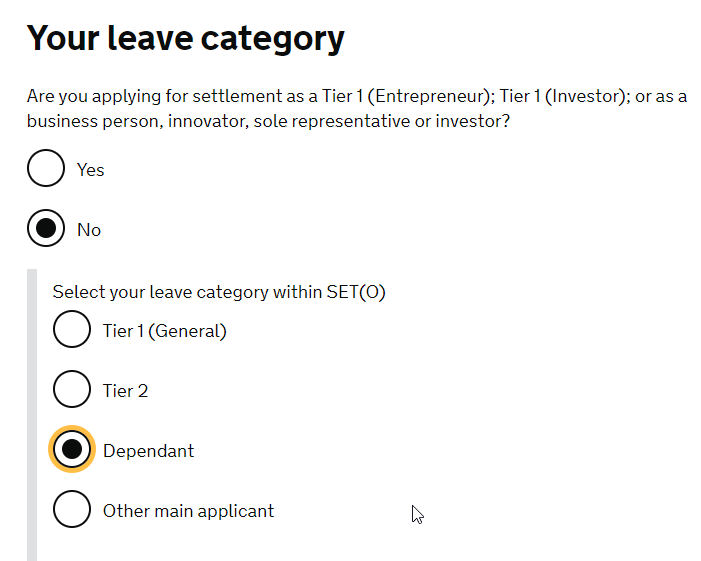Click "Select your leave category within SET(O)" text
Image resolution: width=701 pixels, height=561 pixels.
219,292
